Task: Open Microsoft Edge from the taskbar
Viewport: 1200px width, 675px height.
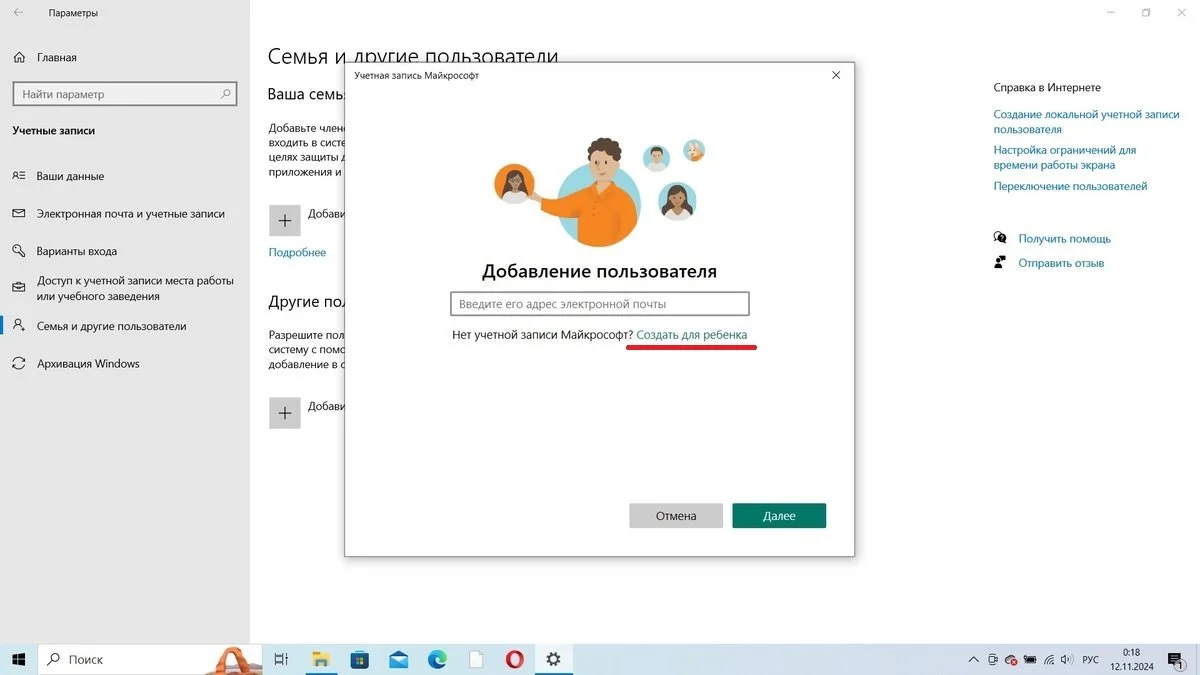Action: tap(437, 659)
